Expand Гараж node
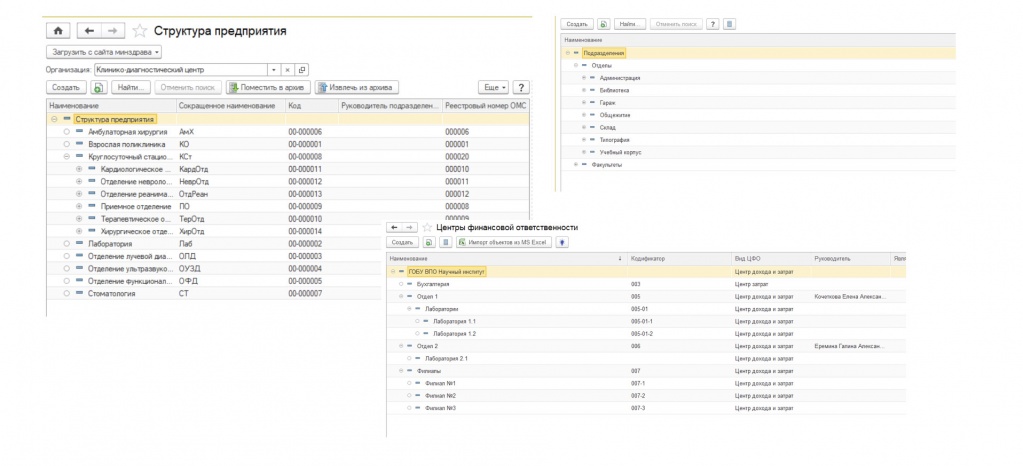The height and width of the screenshot is (466, 1023). click(584, 102)
